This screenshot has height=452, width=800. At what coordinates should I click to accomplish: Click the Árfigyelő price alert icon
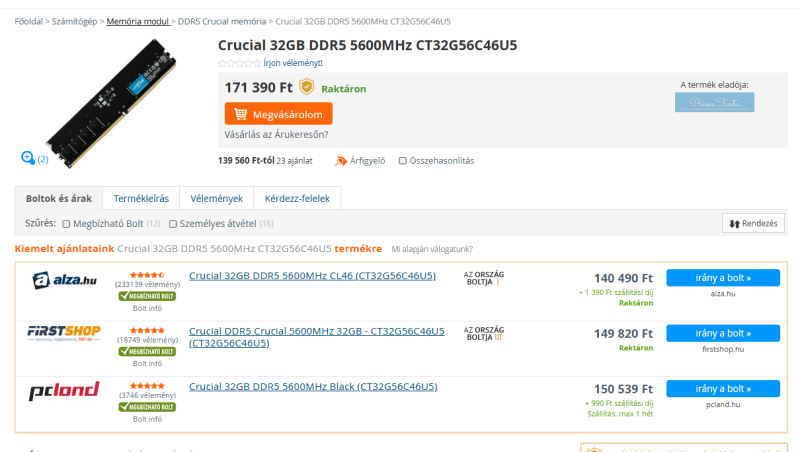click(x=340, y=161)
